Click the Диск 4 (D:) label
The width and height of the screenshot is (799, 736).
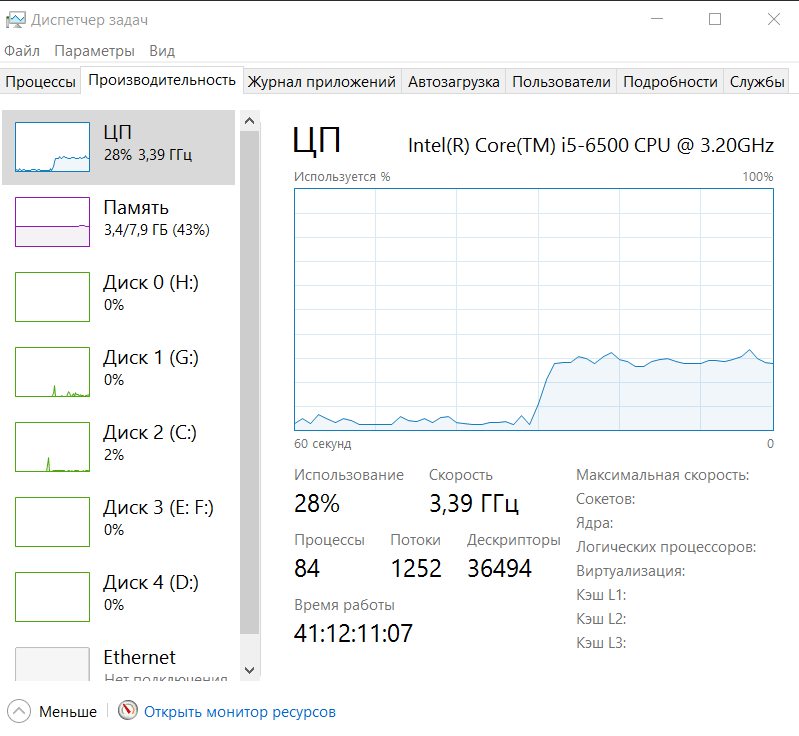click(x=151, y=582)
